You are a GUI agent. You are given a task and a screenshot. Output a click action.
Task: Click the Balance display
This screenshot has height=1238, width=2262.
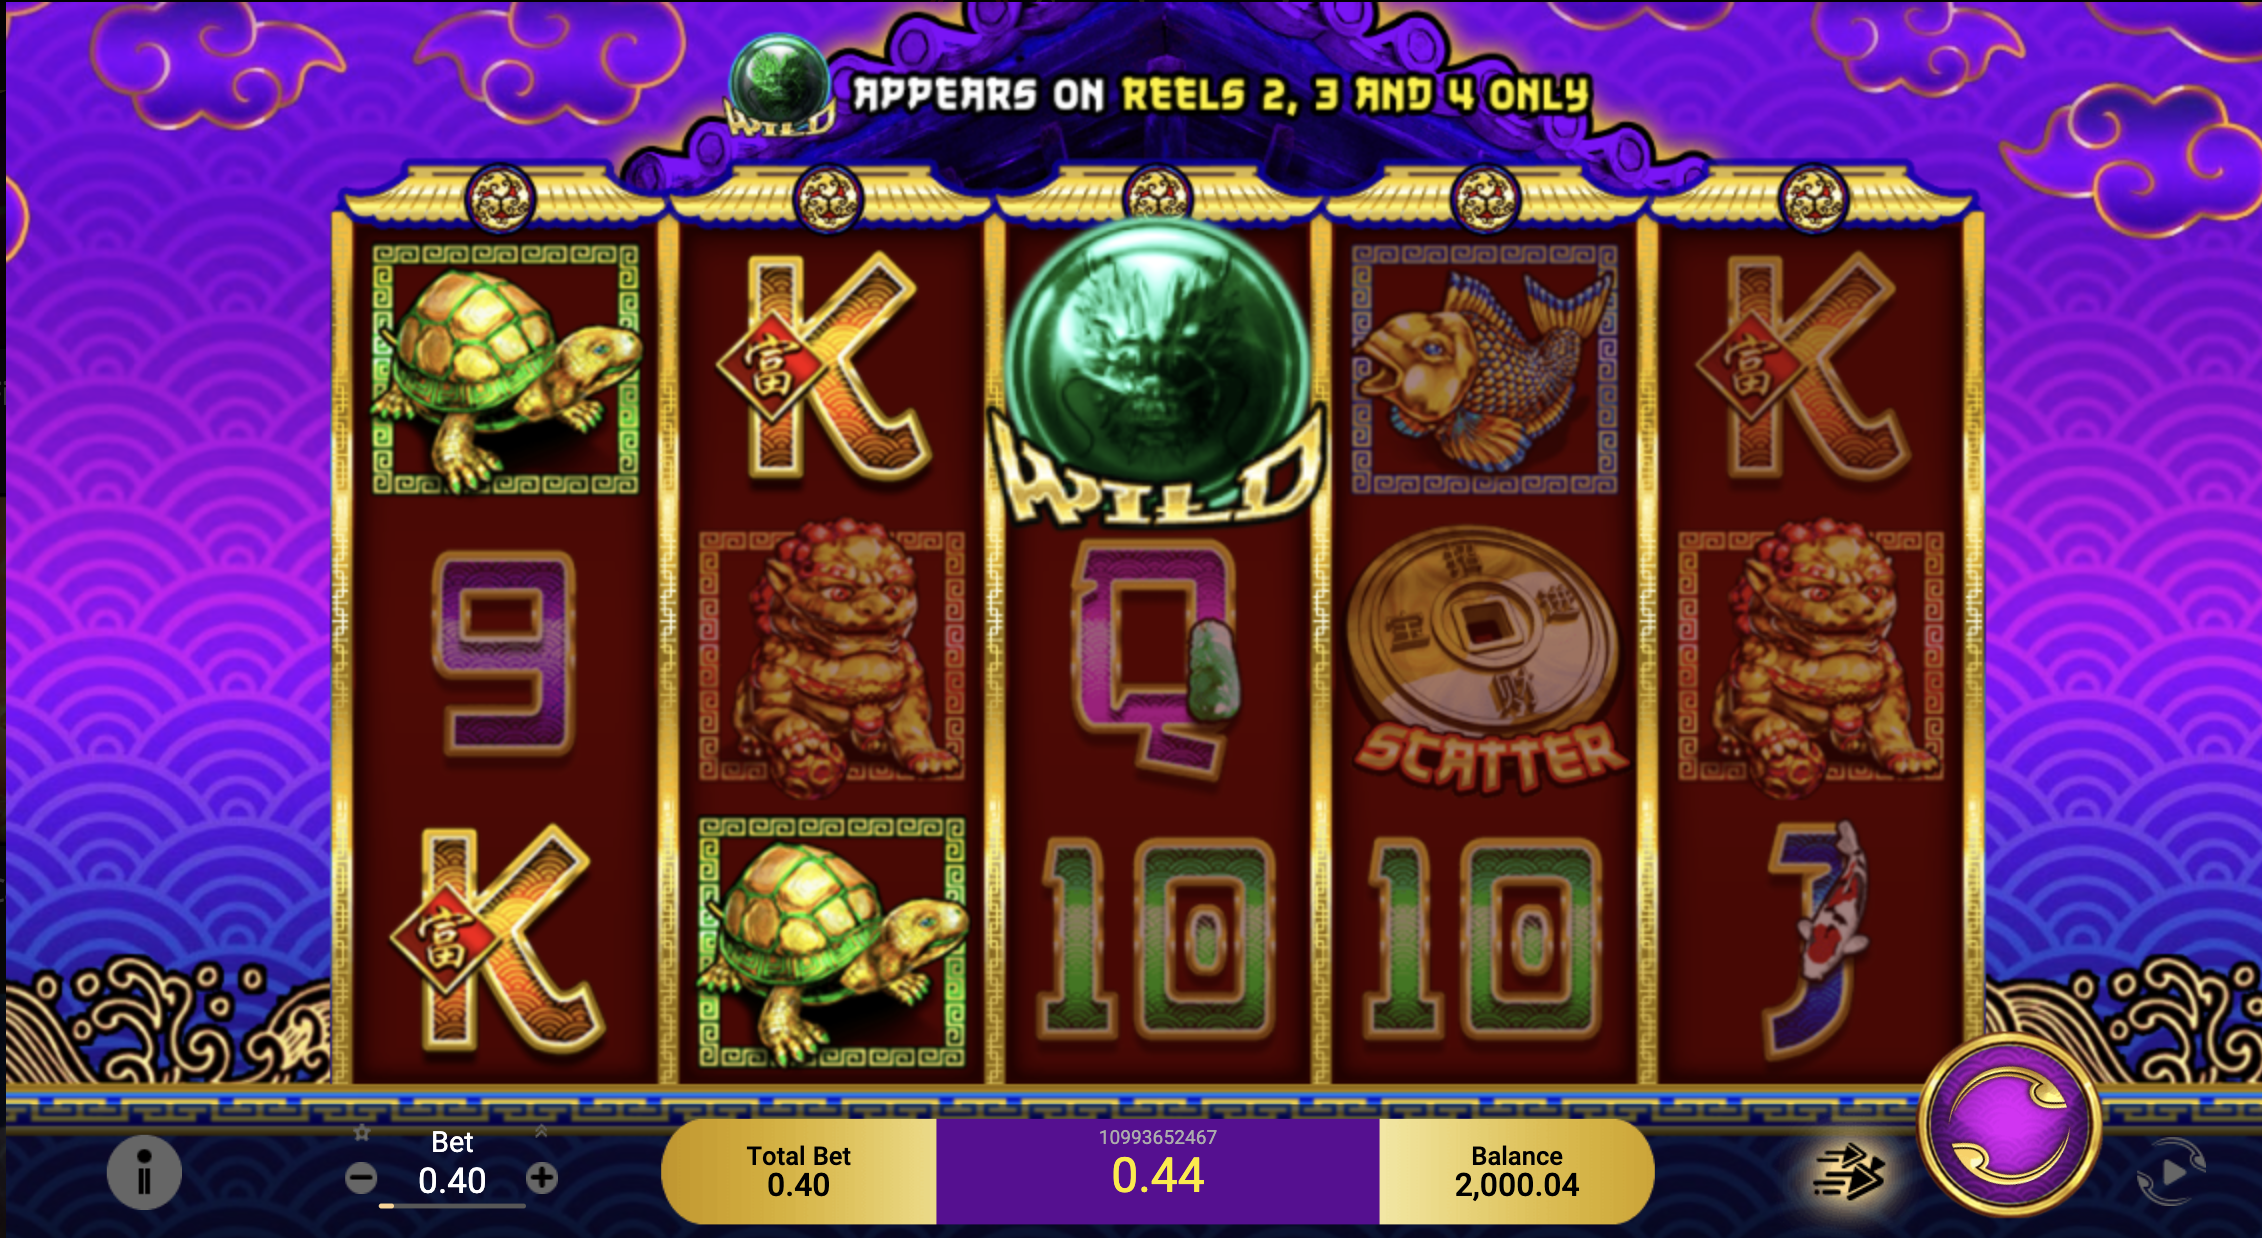coord(1516,1171)
